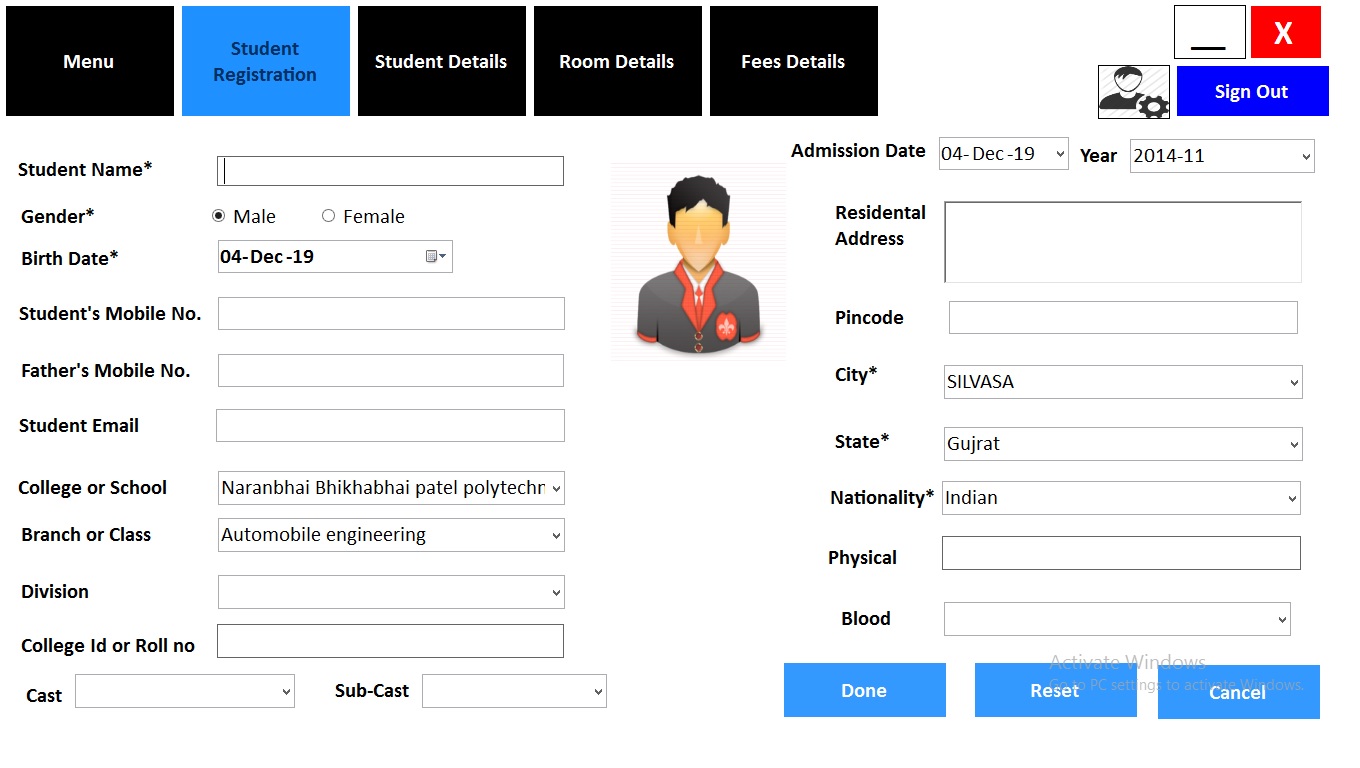Open the Fees Details tab
This screenshot has width=1360, height=768.
pyautogui.click(x=793, y=61)
